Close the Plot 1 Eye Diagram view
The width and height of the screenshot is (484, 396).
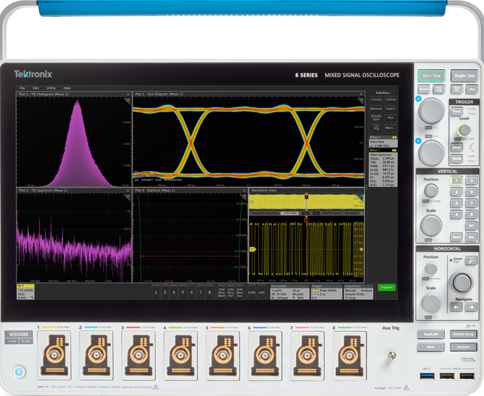coord(361,94)
